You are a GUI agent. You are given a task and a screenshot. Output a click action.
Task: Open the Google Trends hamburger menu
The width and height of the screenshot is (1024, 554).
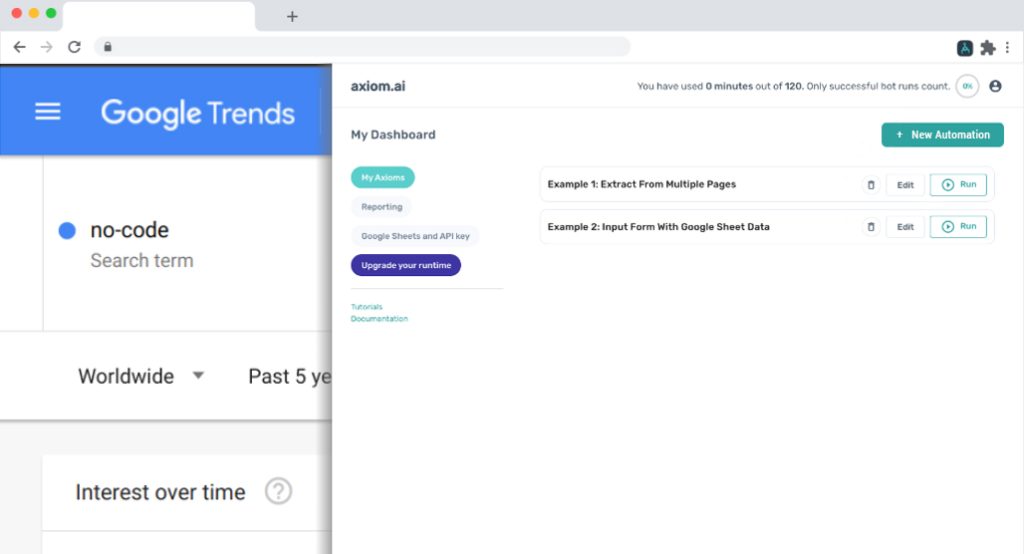(48, 111)
